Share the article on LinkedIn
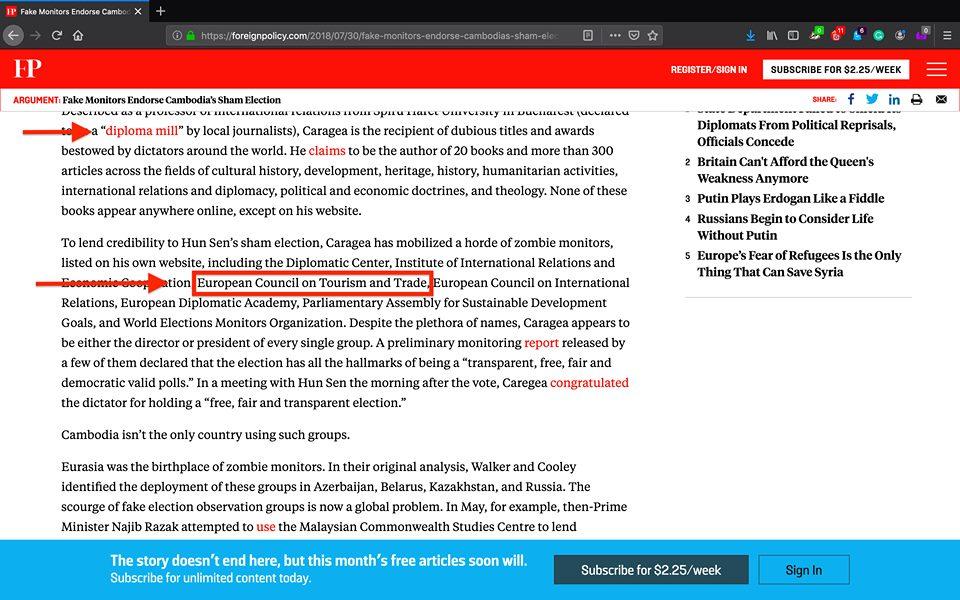The image size is (960, 600). point(894,99)
